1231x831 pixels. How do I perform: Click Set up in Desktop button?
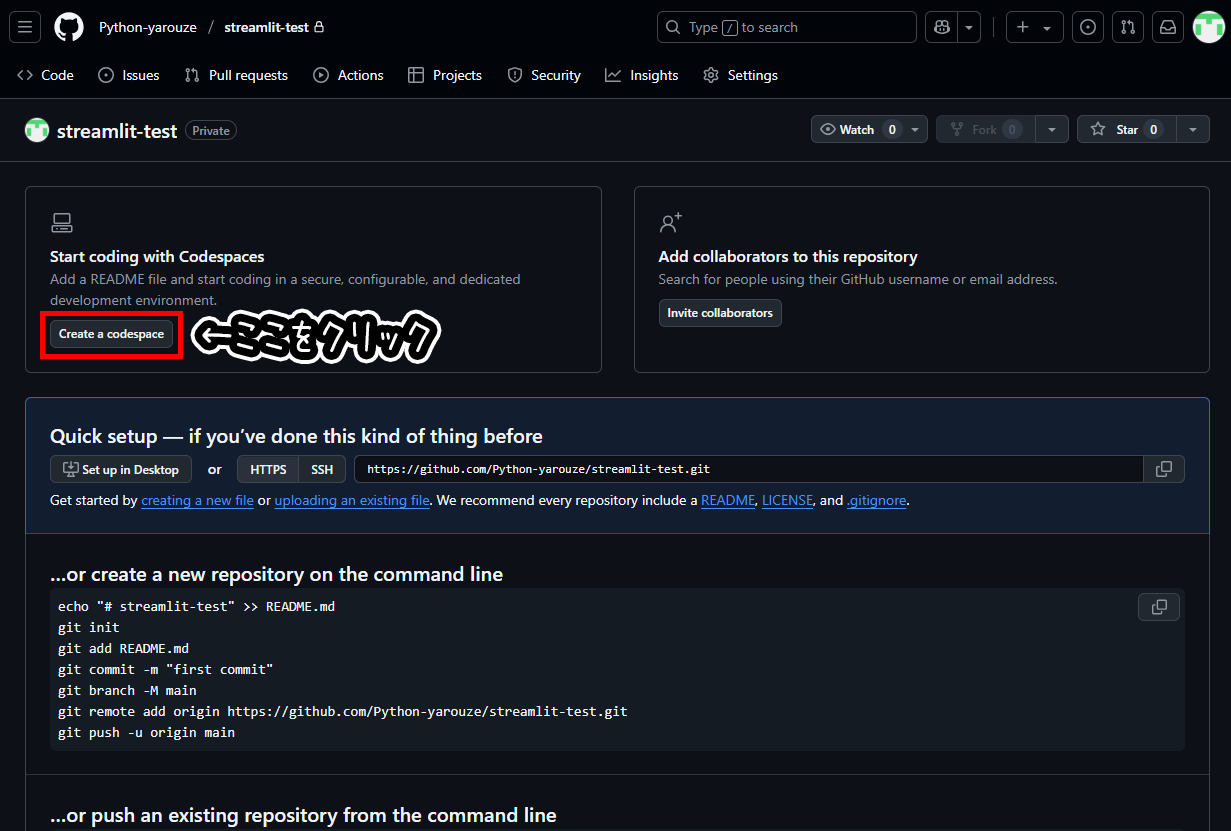pyautogui.click(x=120, y=469)
